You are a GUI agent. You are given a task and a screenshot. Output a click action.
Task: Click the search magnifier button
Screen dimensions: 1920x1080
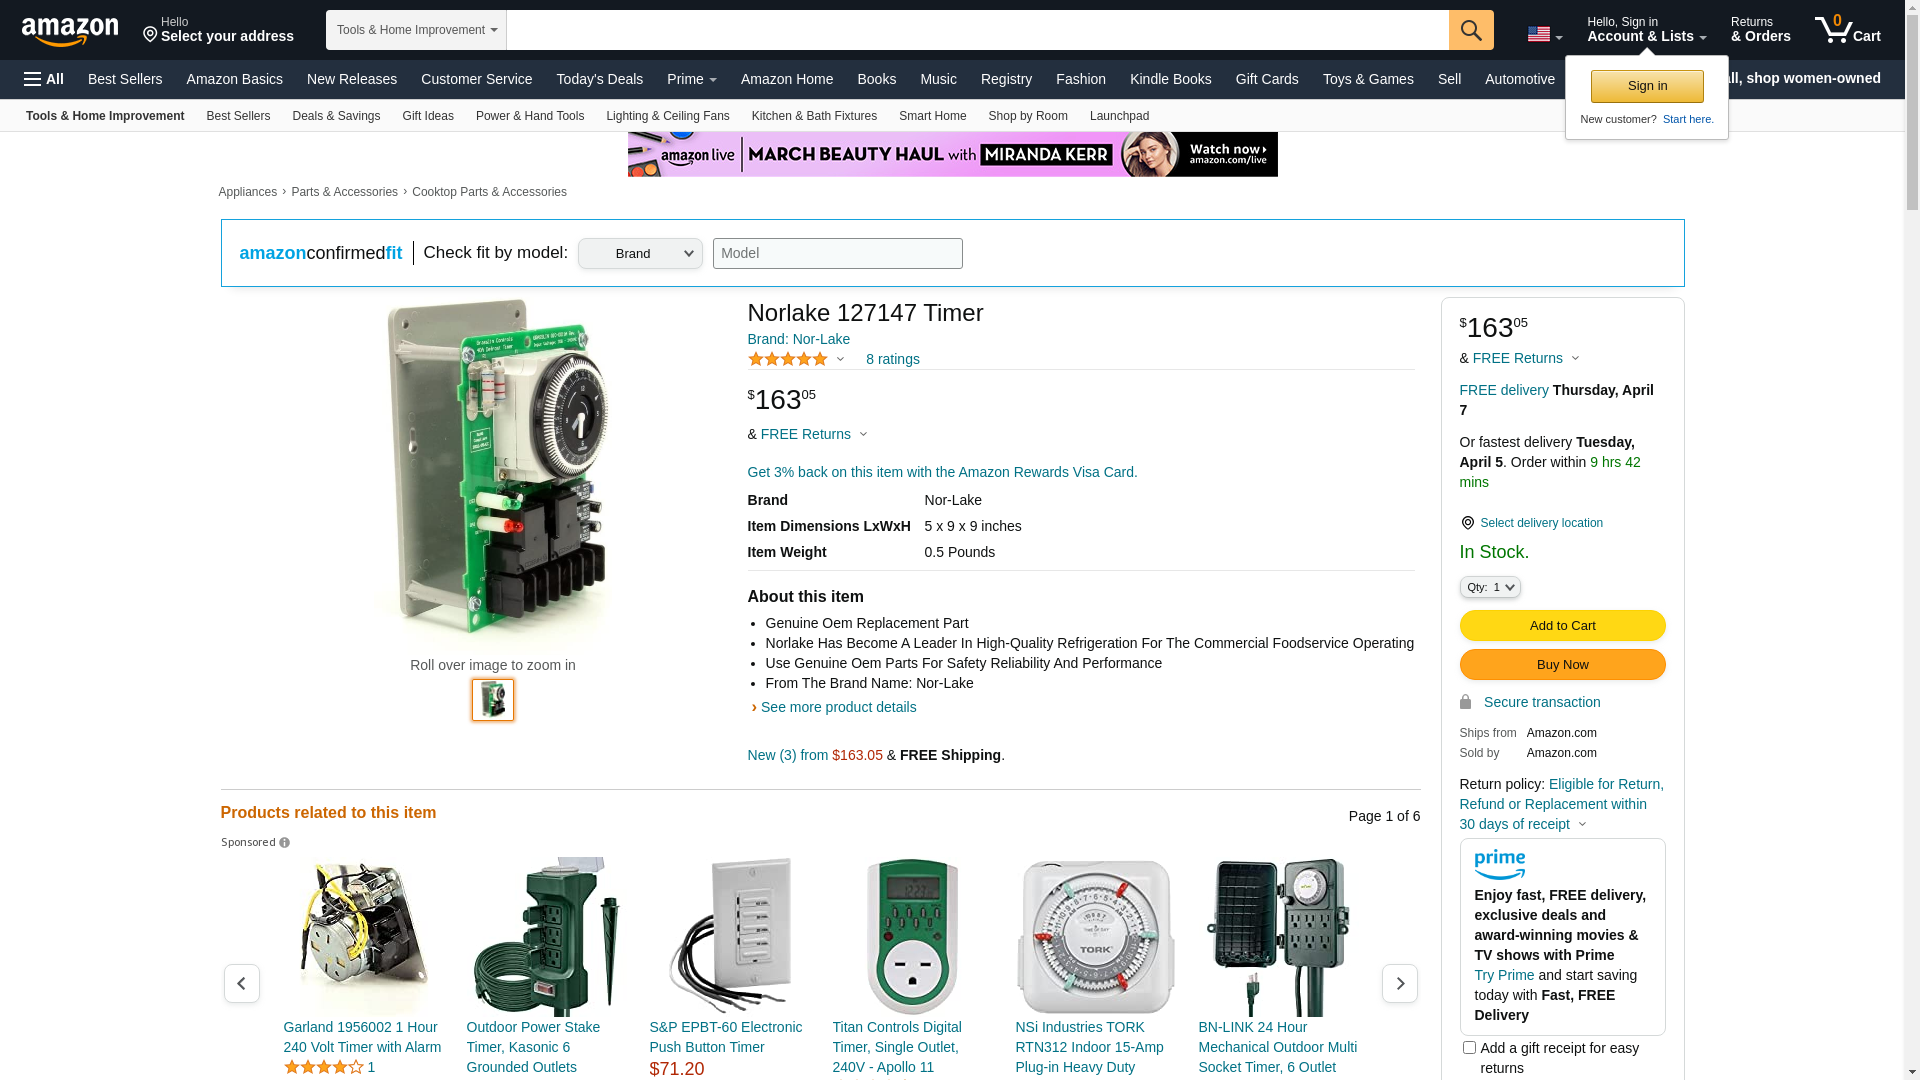click(x=1470, y=30)
